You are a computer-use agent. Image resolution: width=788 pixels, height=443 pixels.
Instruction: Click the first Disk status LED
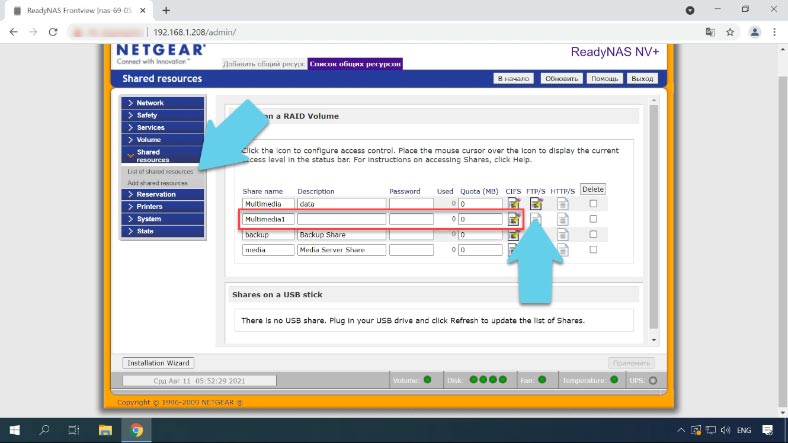click(473, 380)
